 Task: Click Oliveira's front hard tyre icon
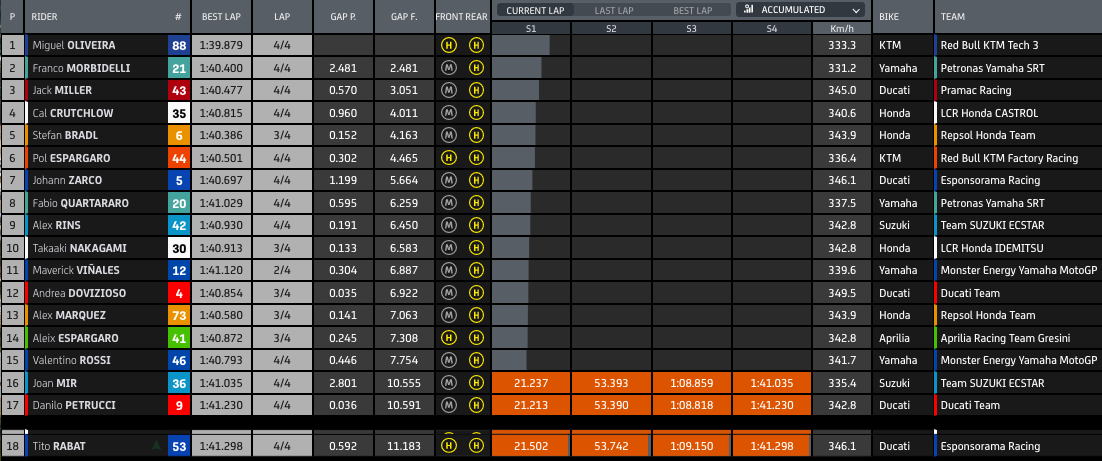448,46
